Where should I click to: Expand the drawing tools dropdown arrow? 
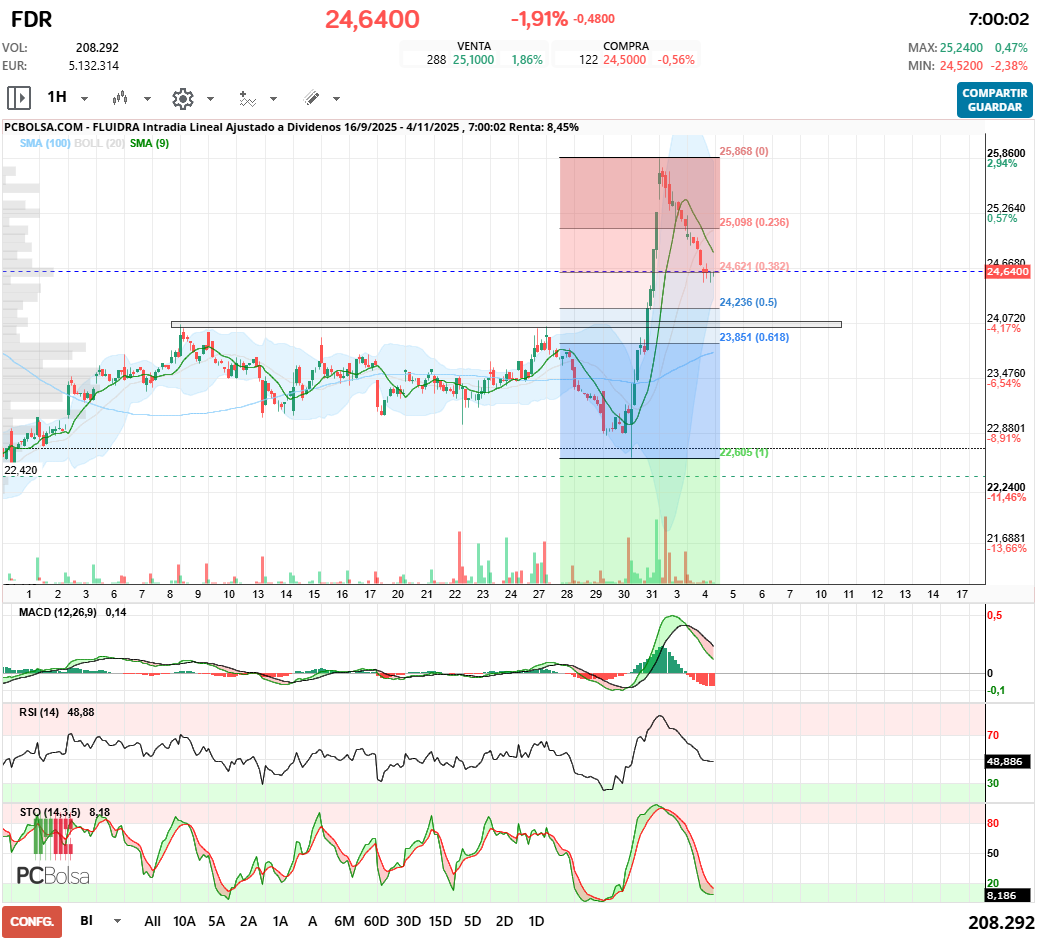336,99
